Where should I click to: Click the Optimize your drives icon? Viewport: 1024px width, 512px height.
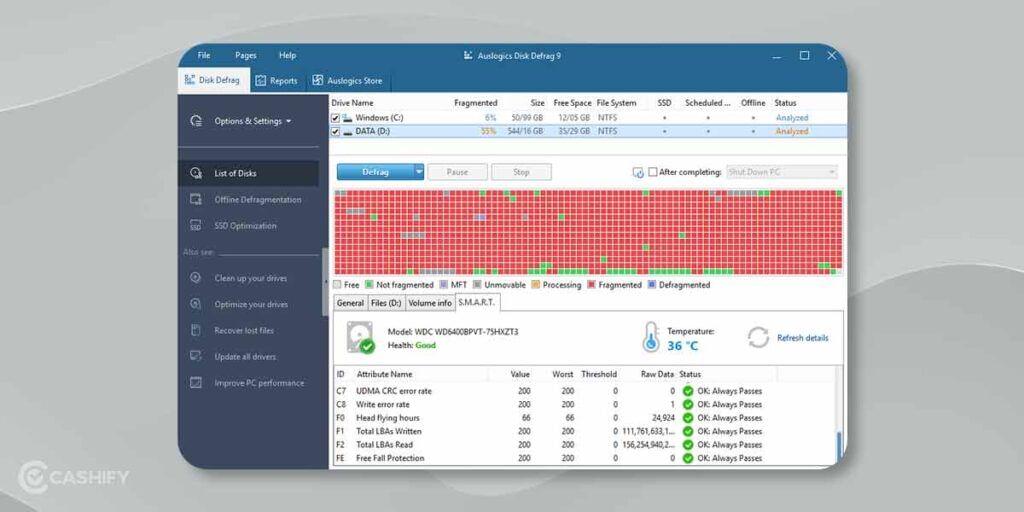click(x=195, y=304)
